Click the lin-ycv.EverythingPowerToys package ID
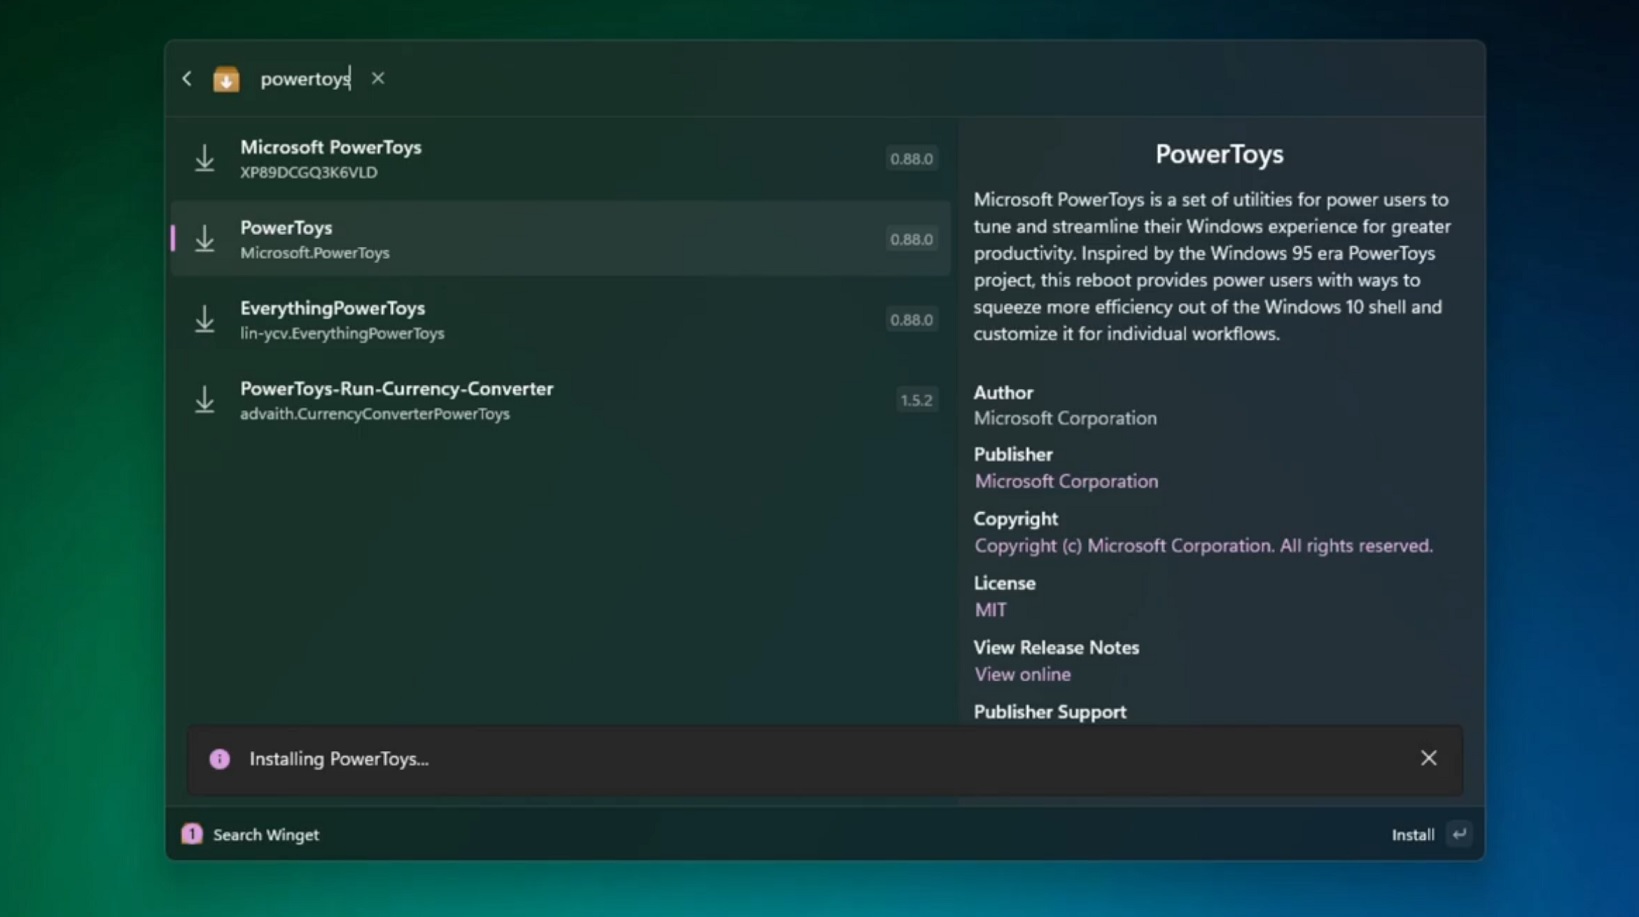 (x=342, y=333)
